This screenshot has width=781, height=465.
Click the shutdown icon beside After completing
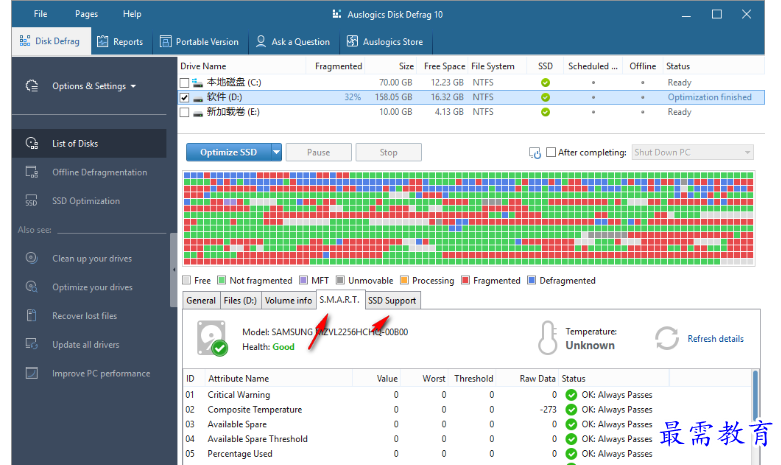[535, 153]
